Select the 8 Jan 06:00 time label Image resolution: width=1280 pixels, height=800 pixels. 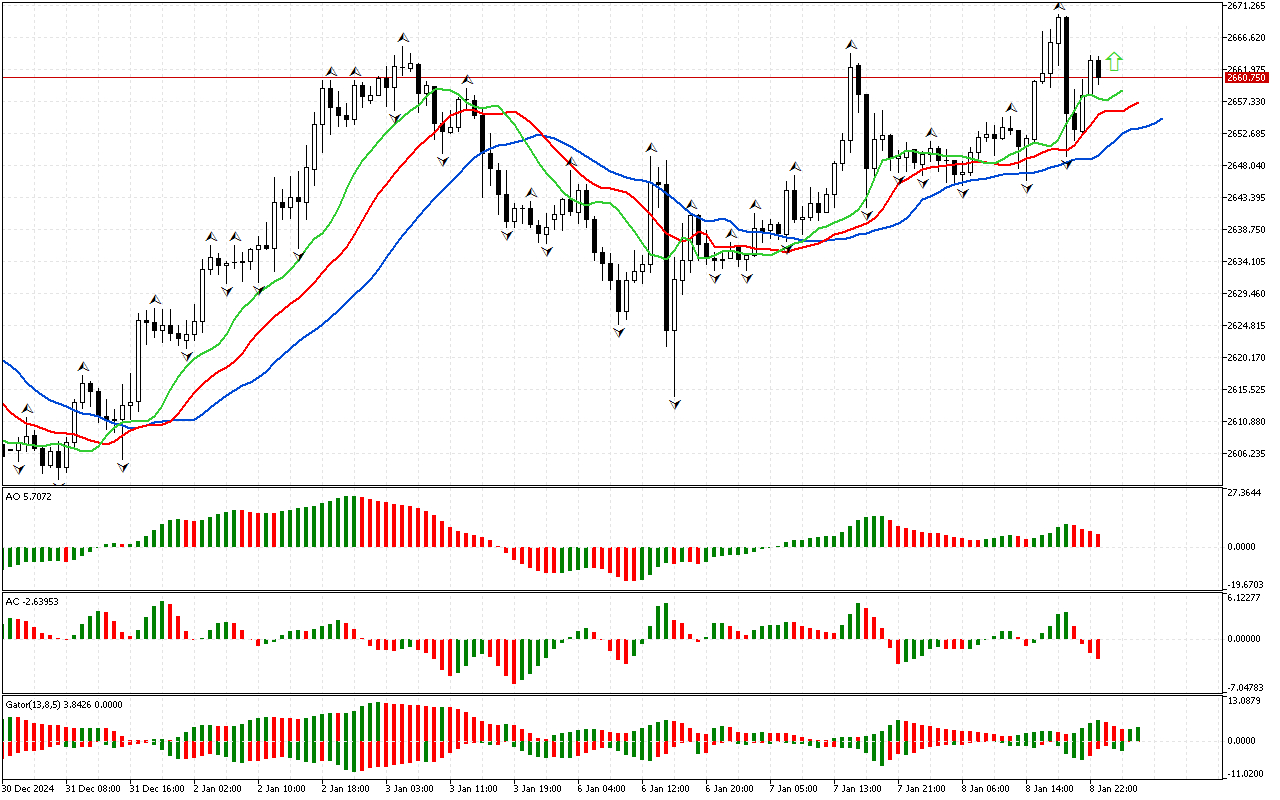point(987,789)
